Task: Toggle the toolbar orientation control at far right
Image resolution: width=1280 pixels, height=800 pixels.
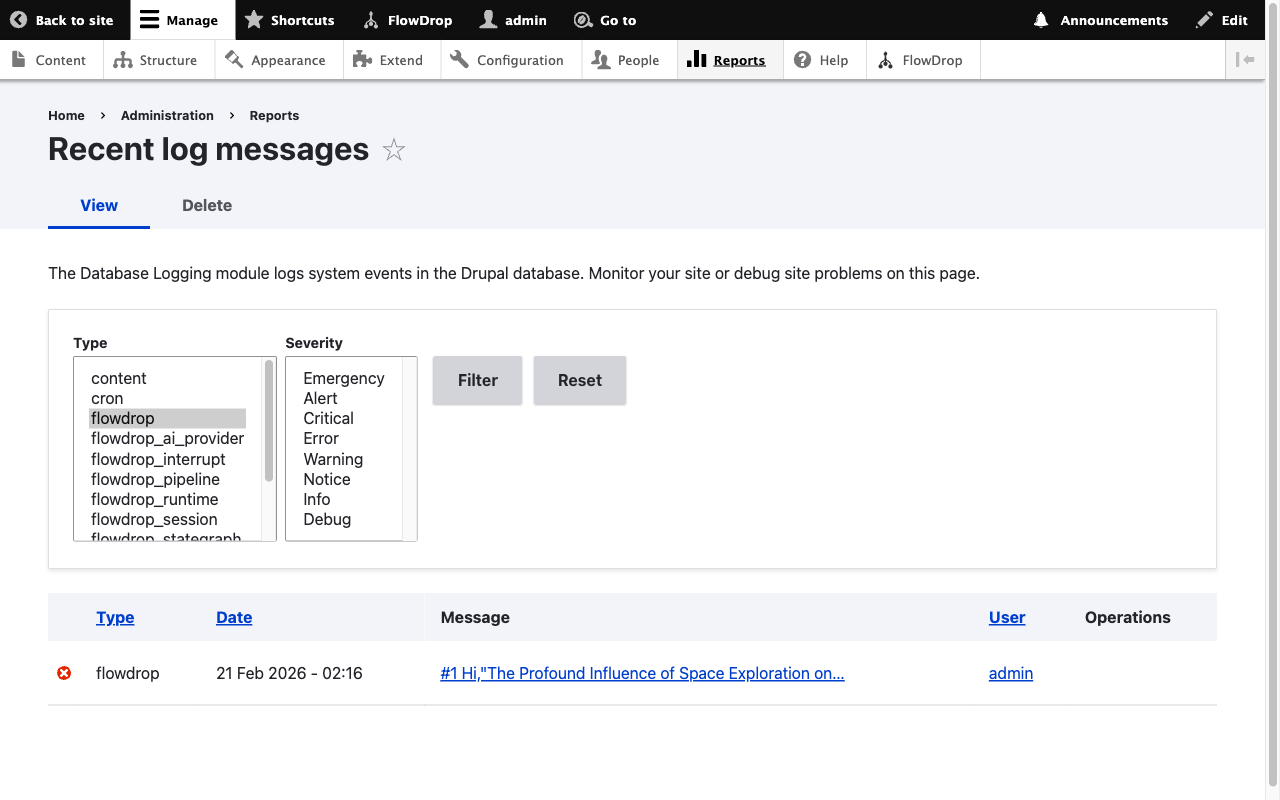Action: [x=1246, y=59]
